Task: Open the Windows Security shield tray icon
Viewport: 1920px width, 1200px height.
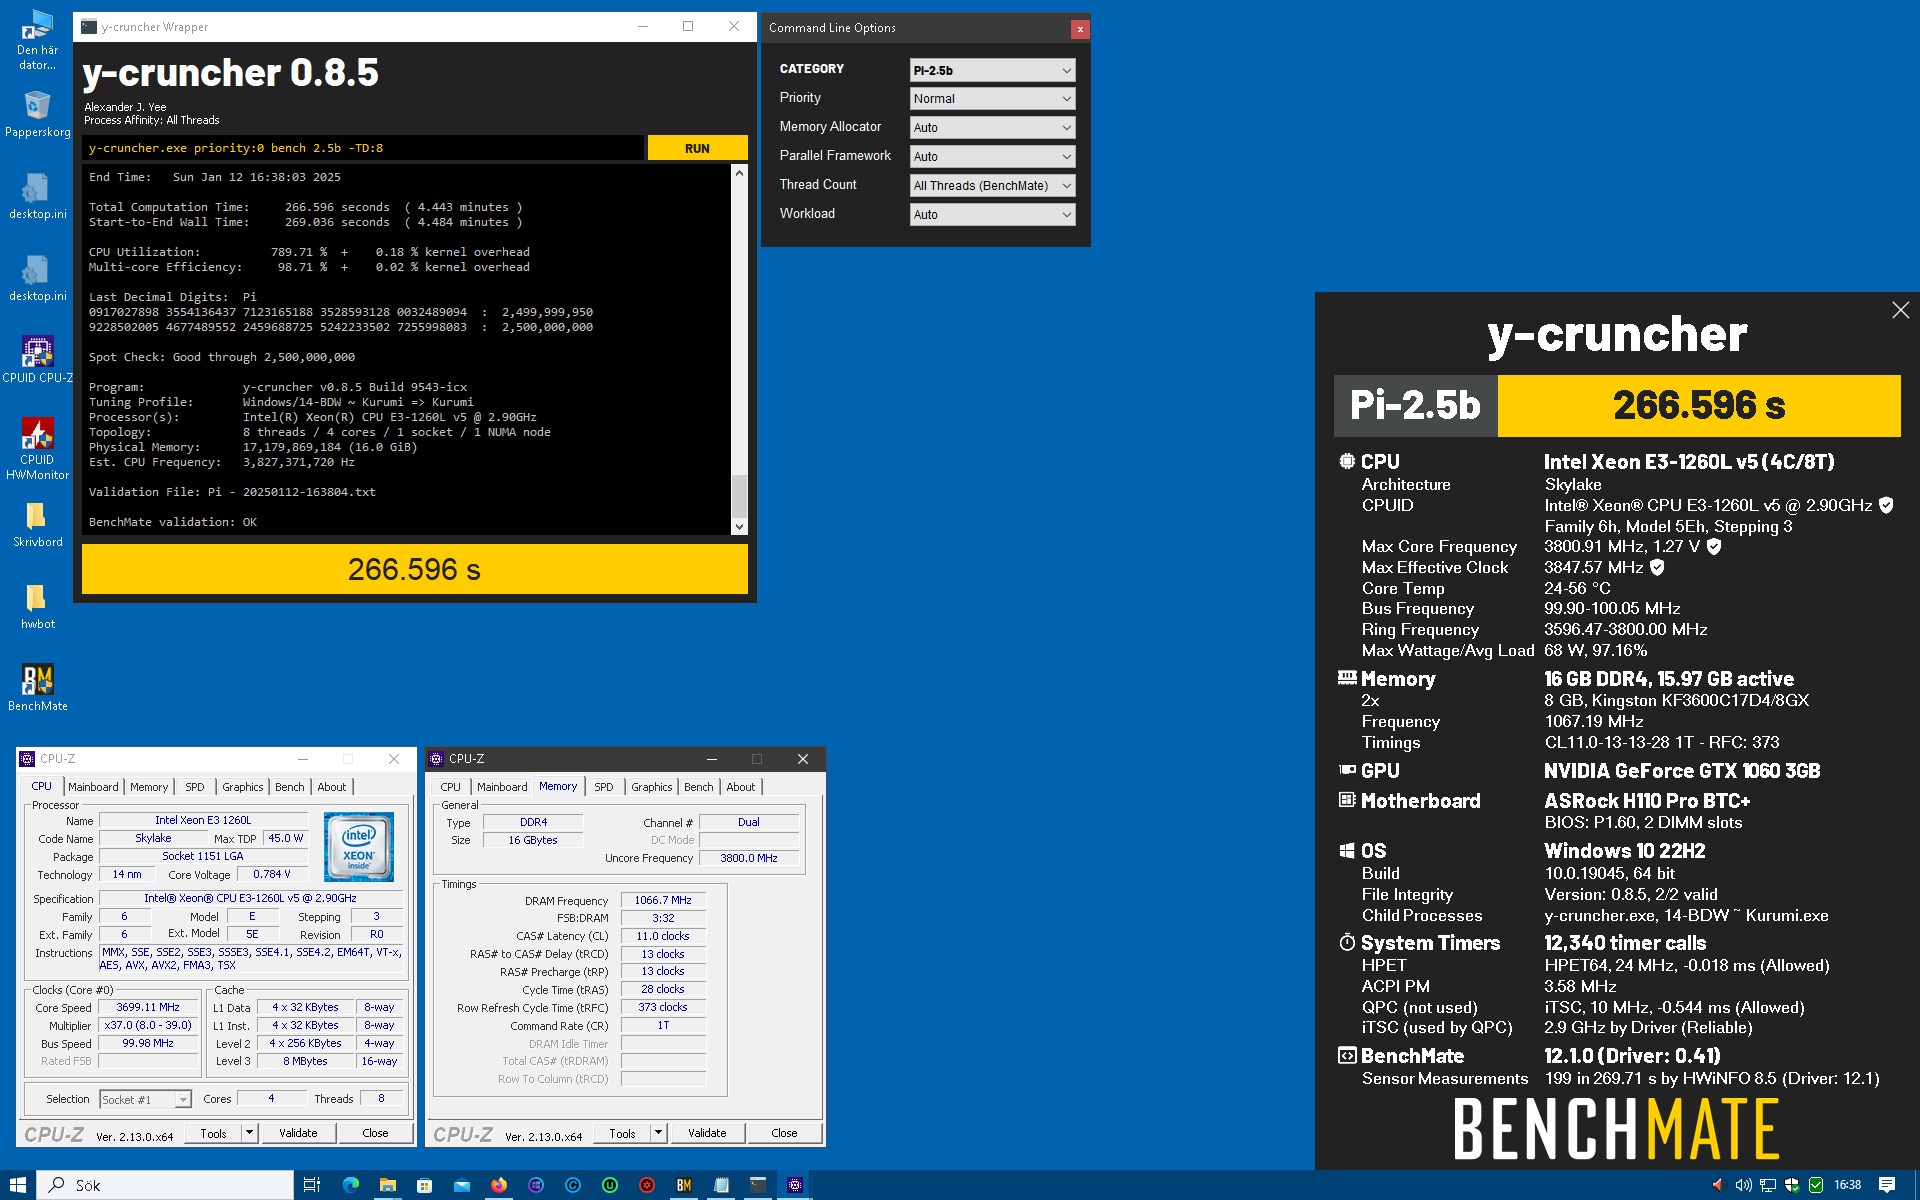Action: 1792,1185
